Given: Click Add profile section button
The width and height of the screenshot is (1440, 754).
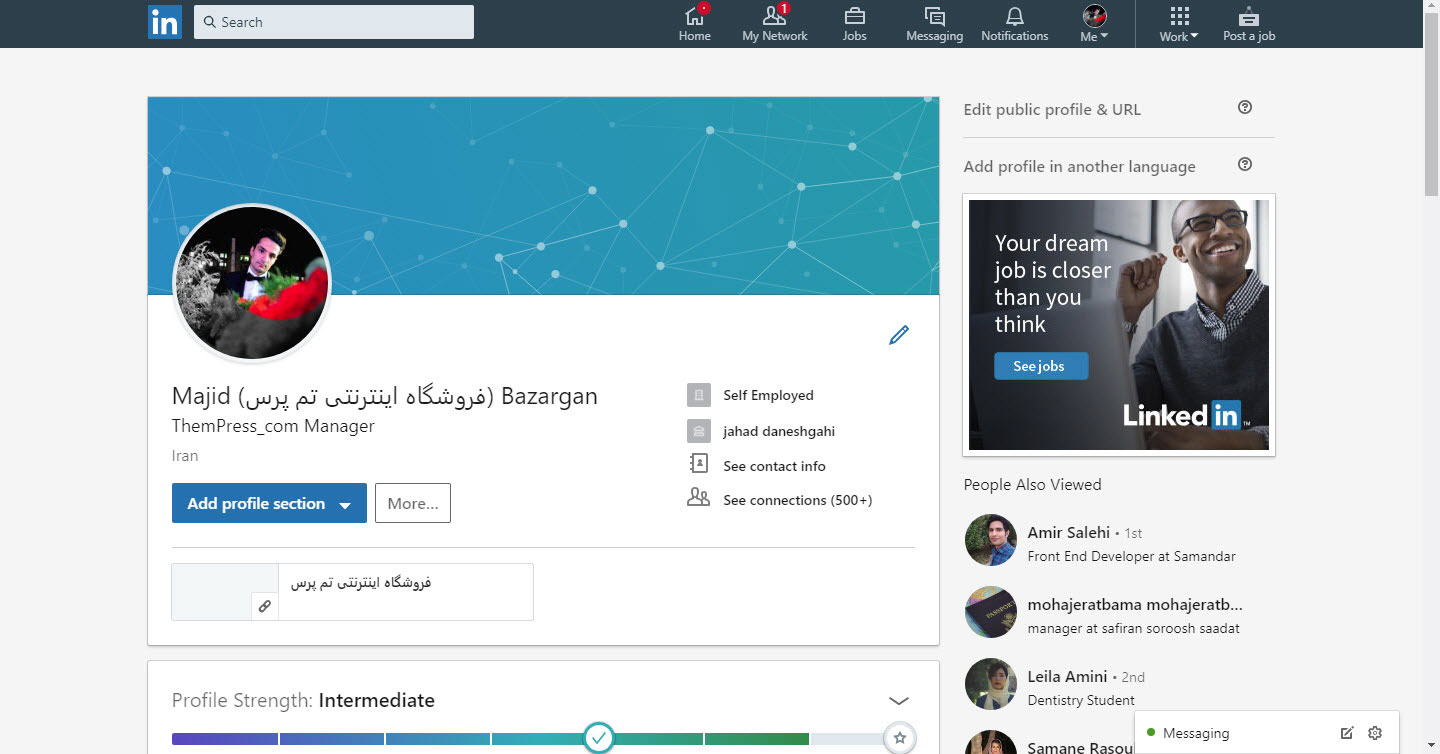Looking at the screenshot, I should click(269, 503).
